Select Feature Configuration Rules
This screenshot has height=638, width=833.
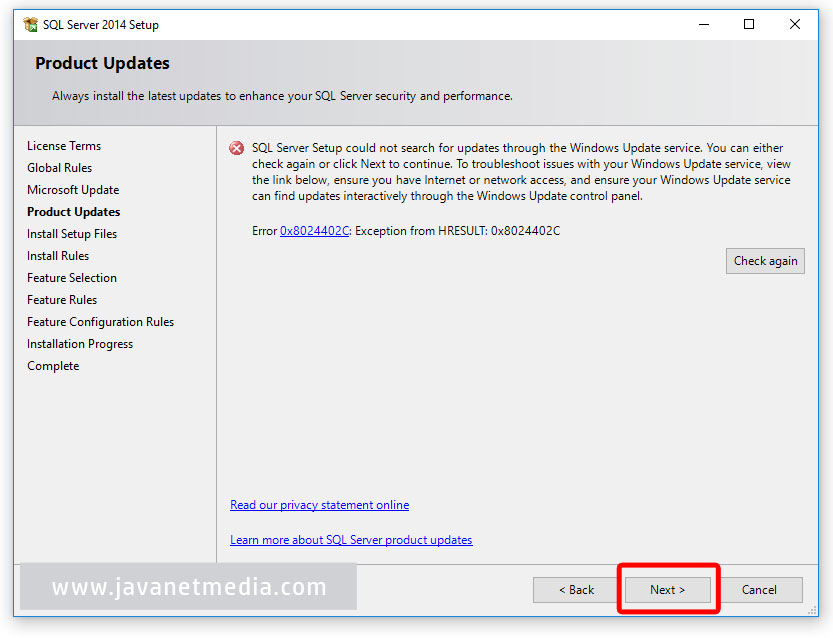[100, 321]
